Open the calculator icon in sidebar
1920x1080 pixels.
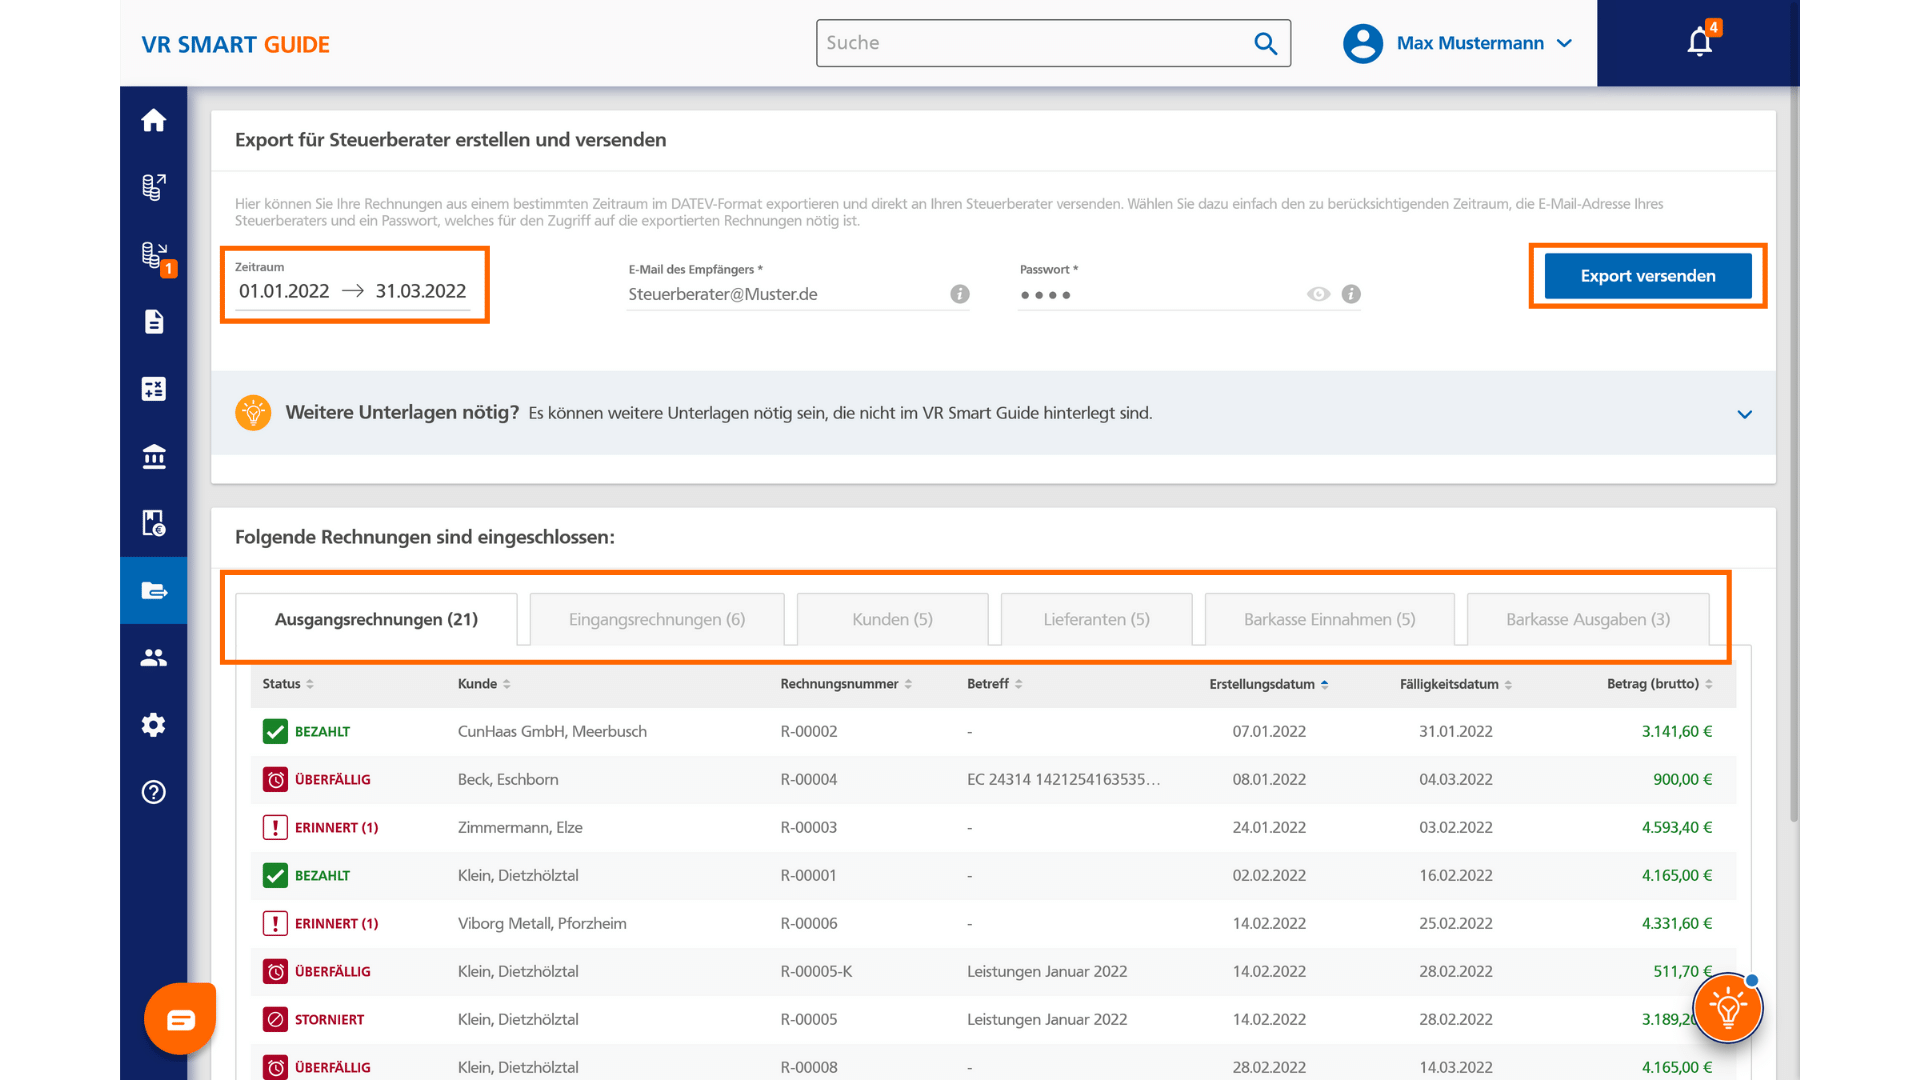pyautogui.click(x=153, y=389)
